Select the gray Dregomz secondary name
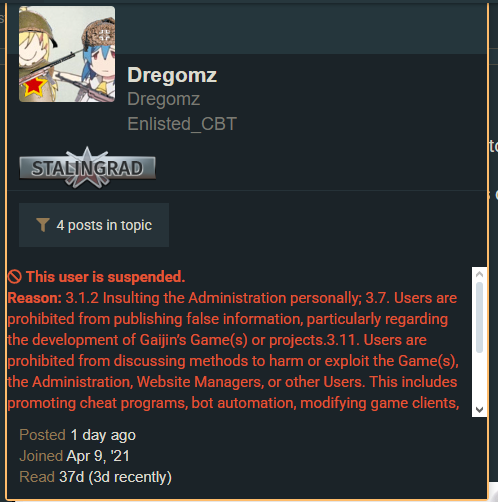 click(x=164, y=99)
